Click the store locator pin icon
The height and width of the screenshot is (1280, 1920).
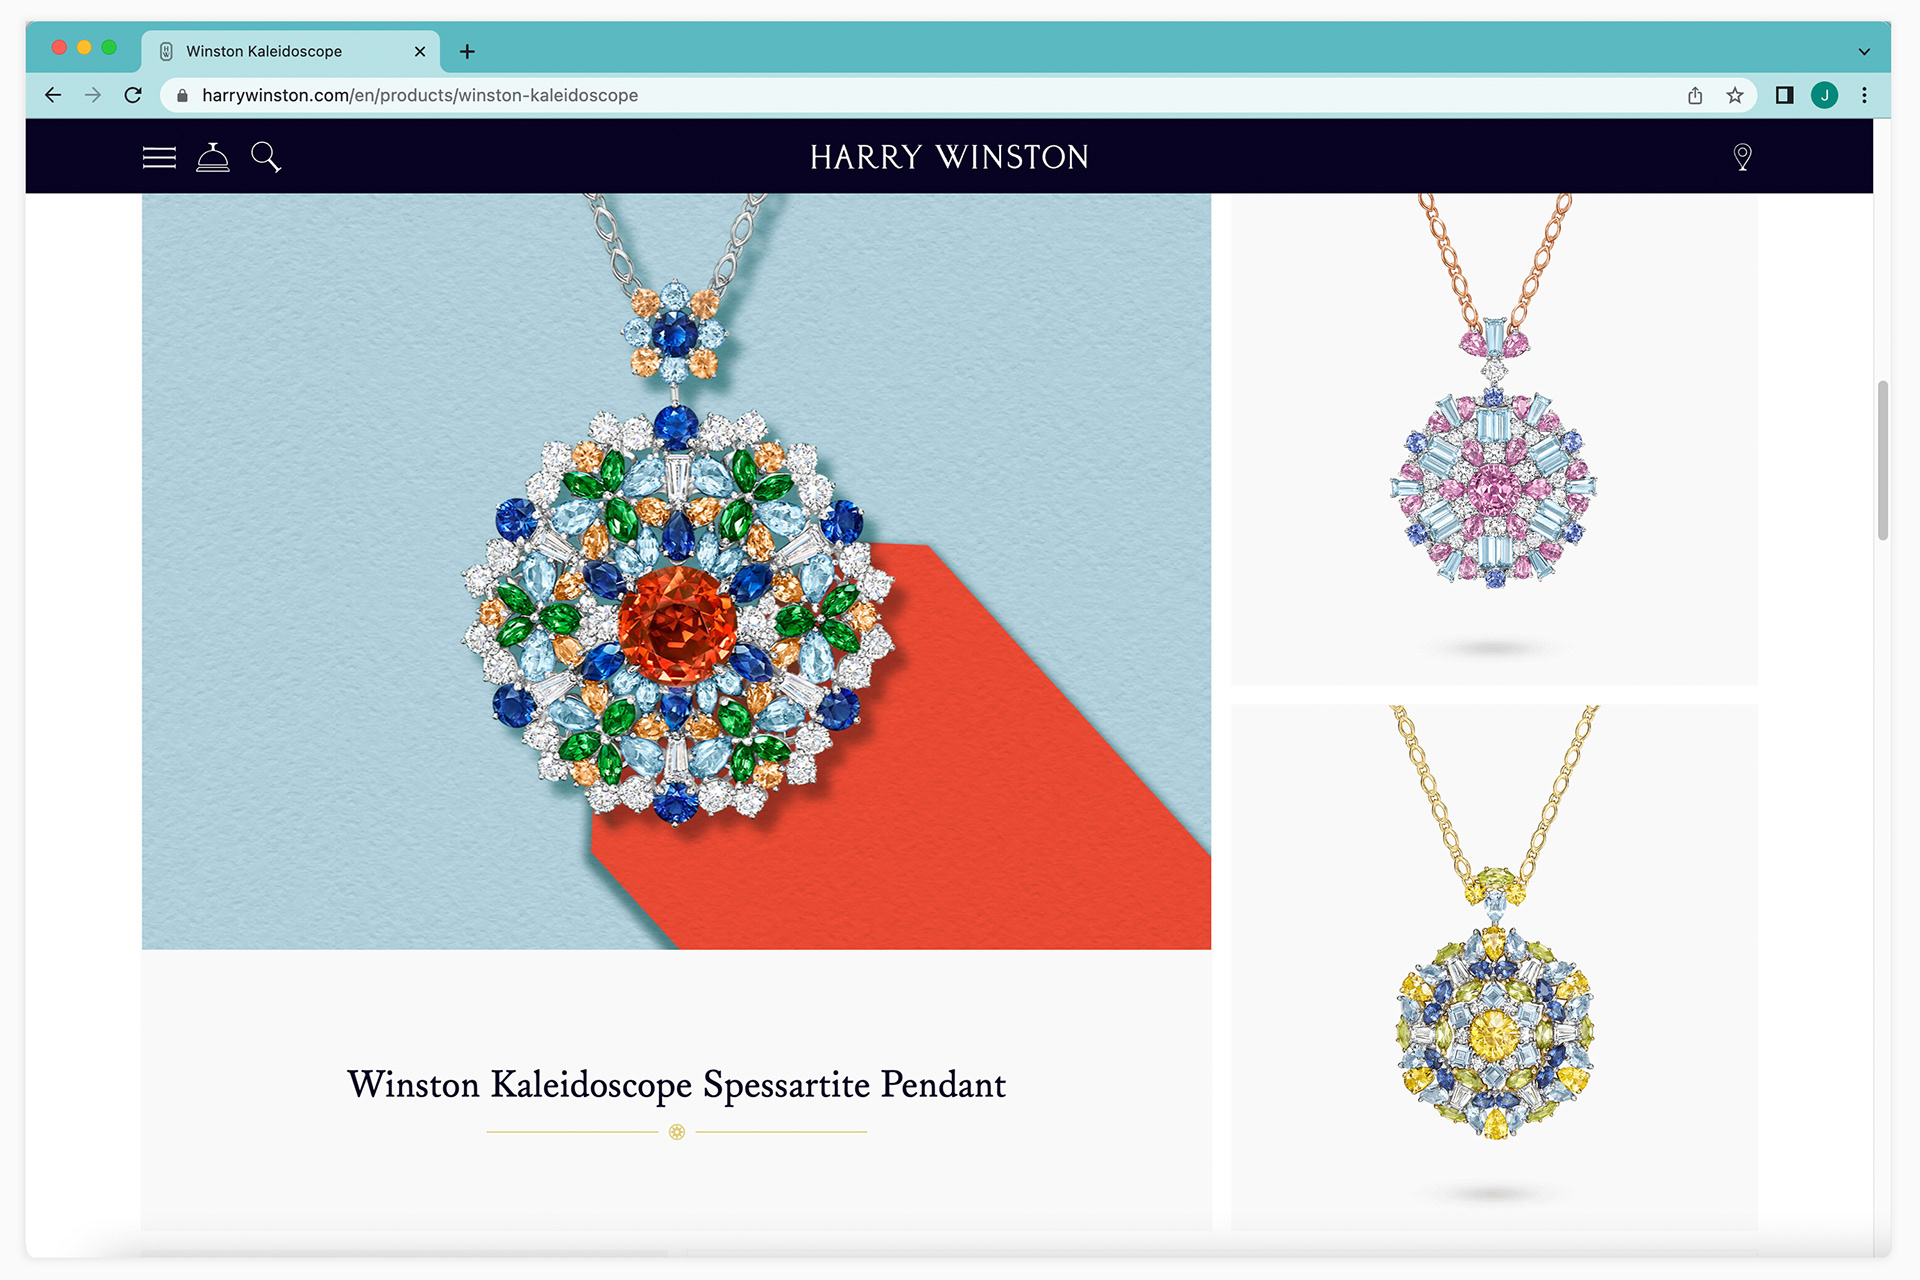[x=1742, y=157]
